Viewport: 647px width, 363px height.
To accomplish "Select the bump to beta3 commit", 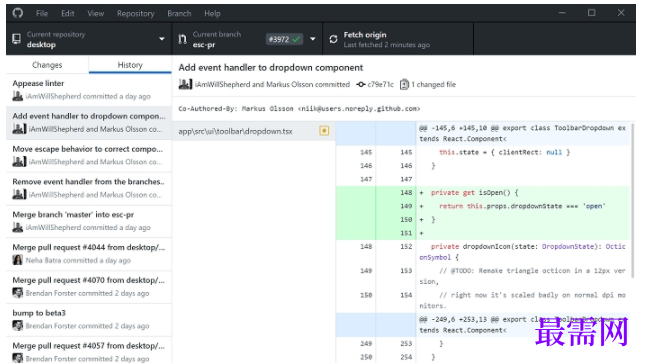I will (89, 320).
